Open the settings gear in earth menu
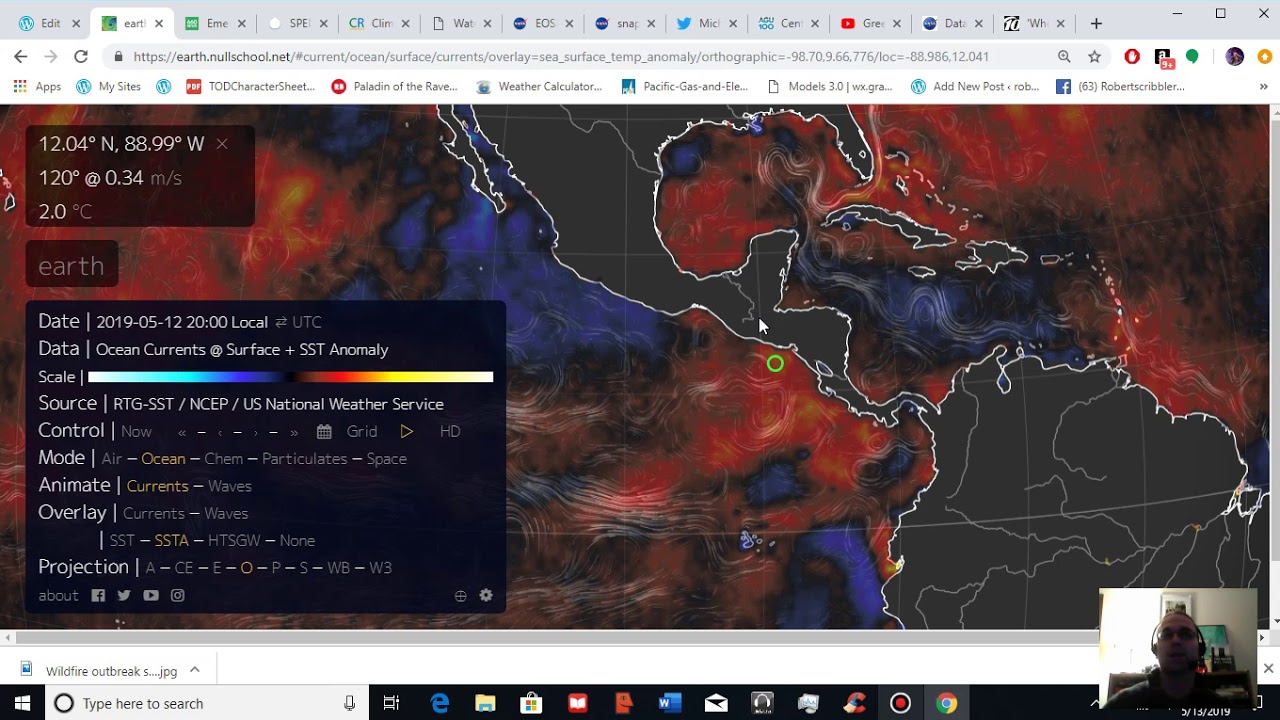1280x720 pixels. tap(486, 595)
